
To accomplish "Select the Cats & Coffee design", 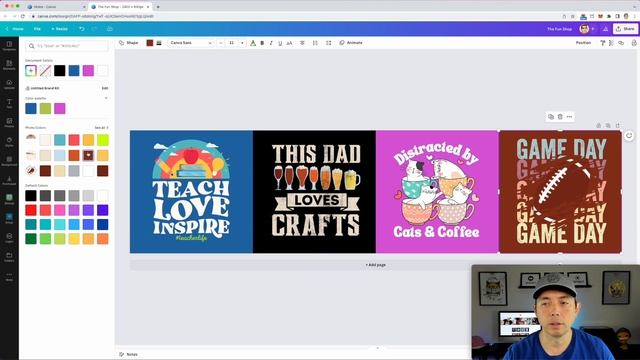I will coord(437,192).
